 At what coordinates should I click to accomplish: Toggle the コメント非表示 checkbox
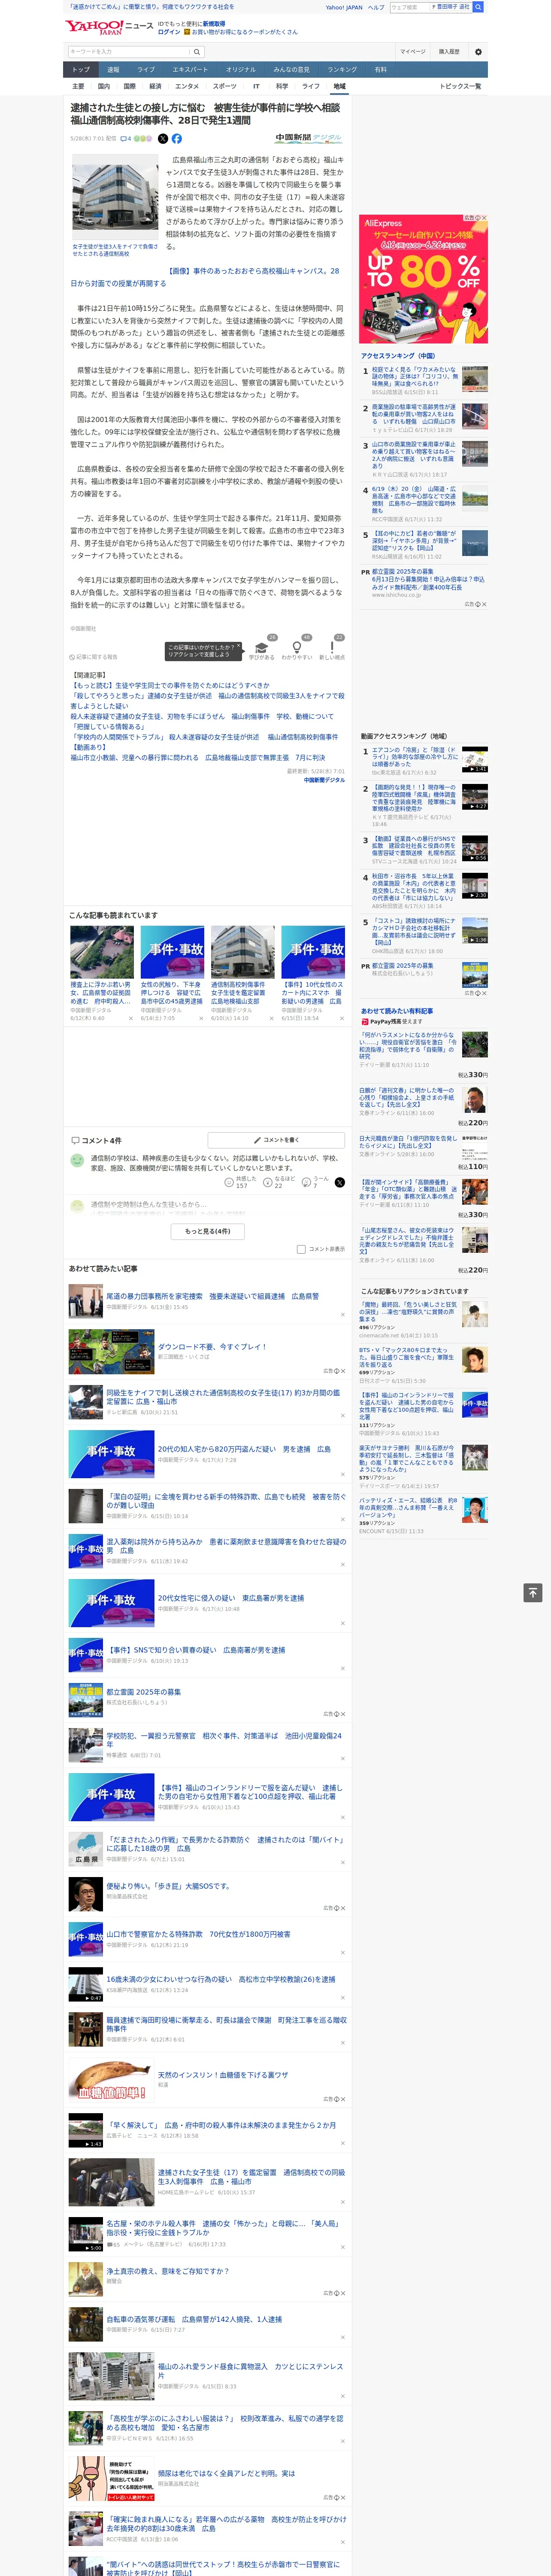point(301,1249)
